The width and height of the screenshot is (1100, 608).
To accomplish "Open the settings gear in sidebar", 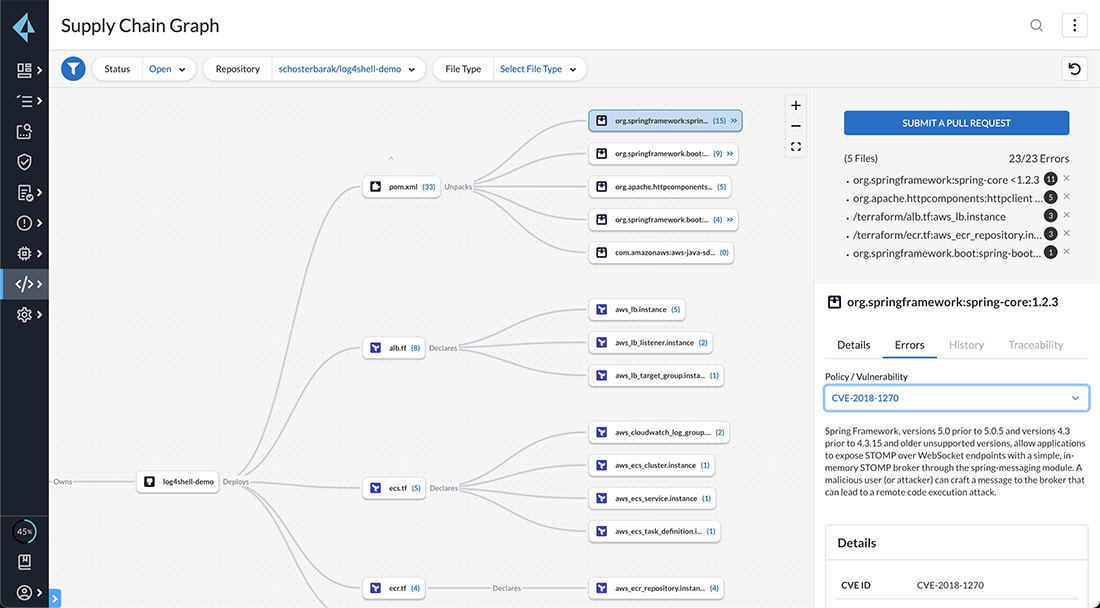I will tap(25, 315).
